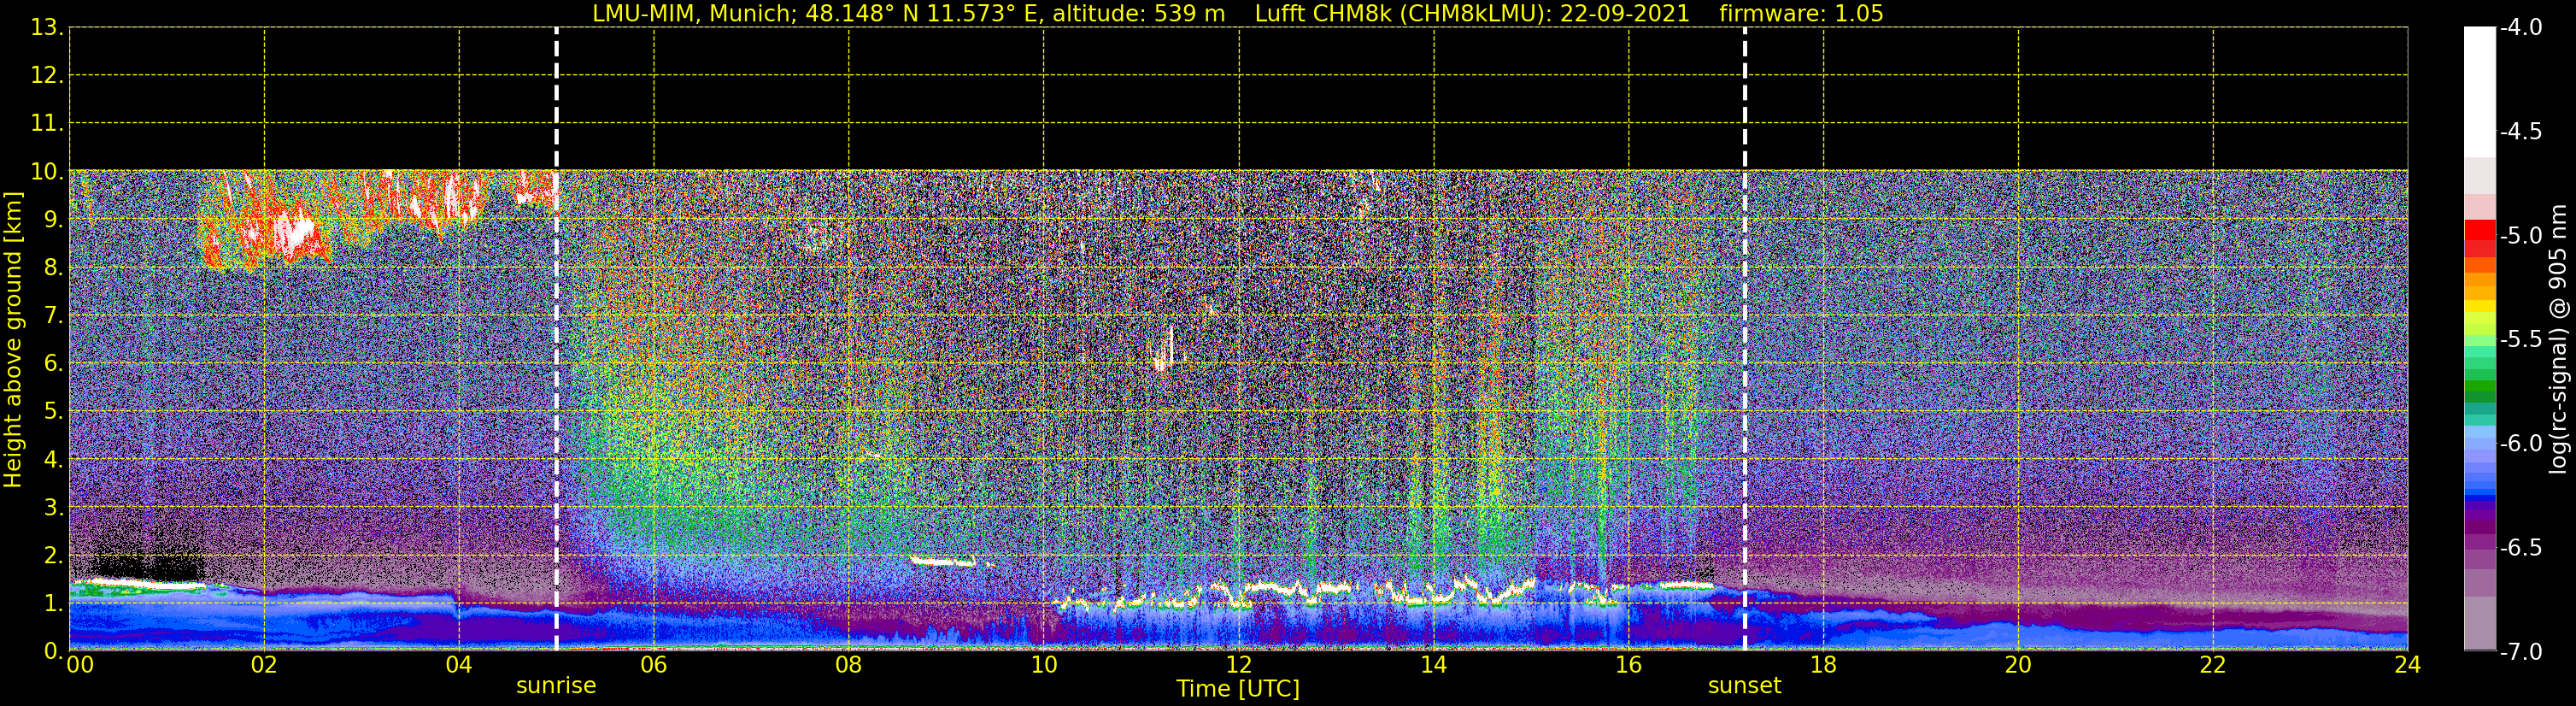Click the 10. tick on height axis
The height and width of the screenshot is (706, 2576).
47,171
